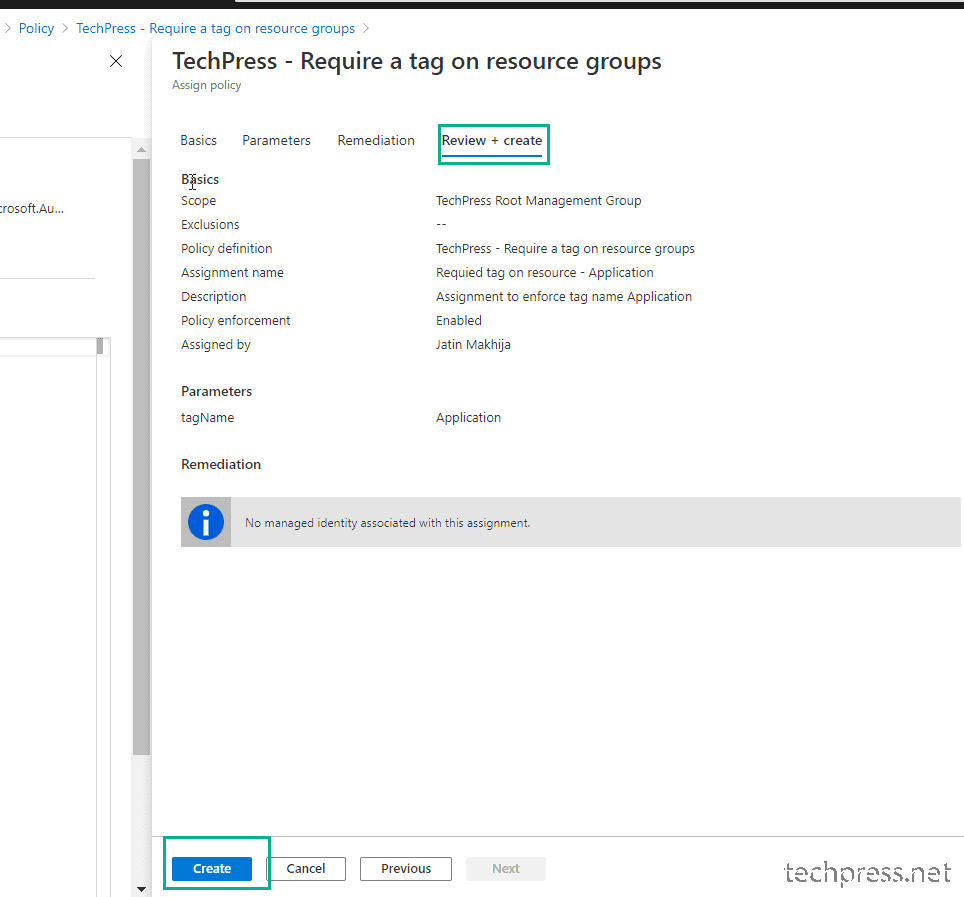Click the tagName parameter label
The image size is (964, 897).
coord(207,417)
